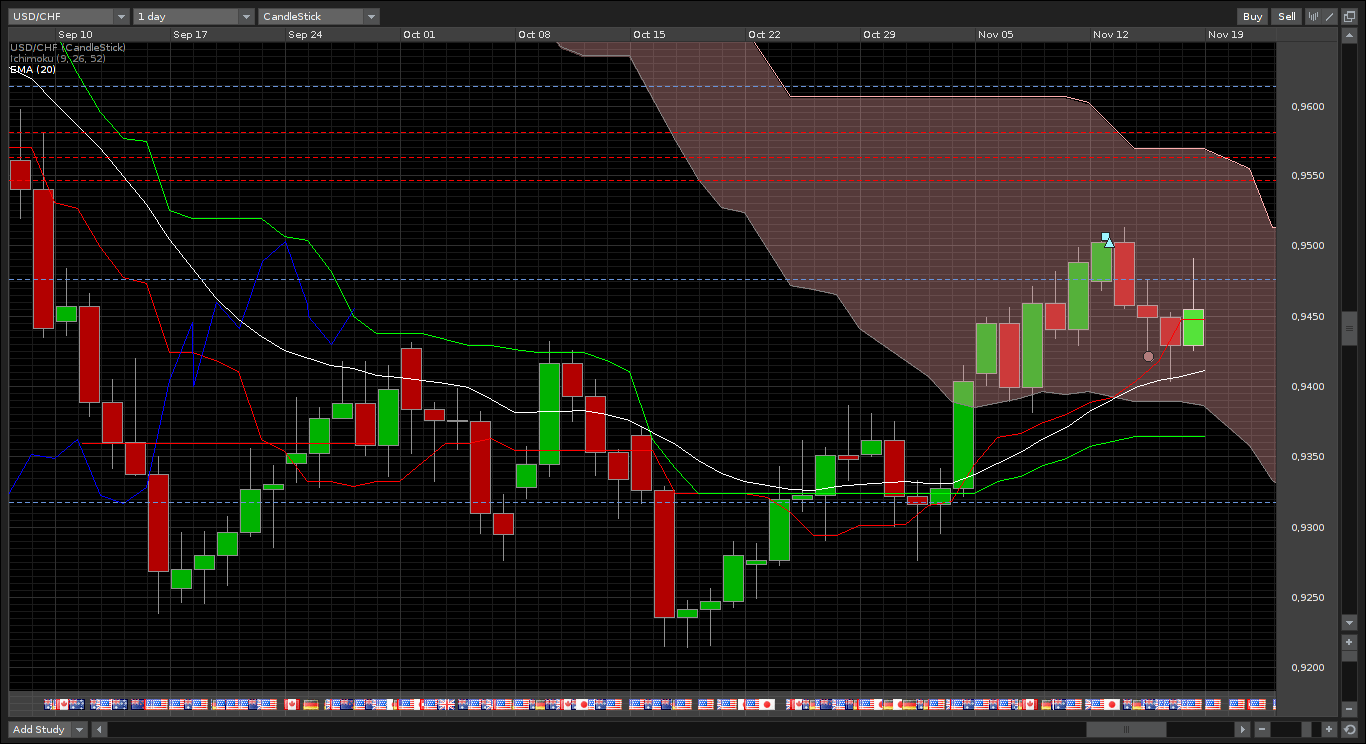
Task: Click the scroll left arrow beside Add Study
Action: click(x=100, y=729)
